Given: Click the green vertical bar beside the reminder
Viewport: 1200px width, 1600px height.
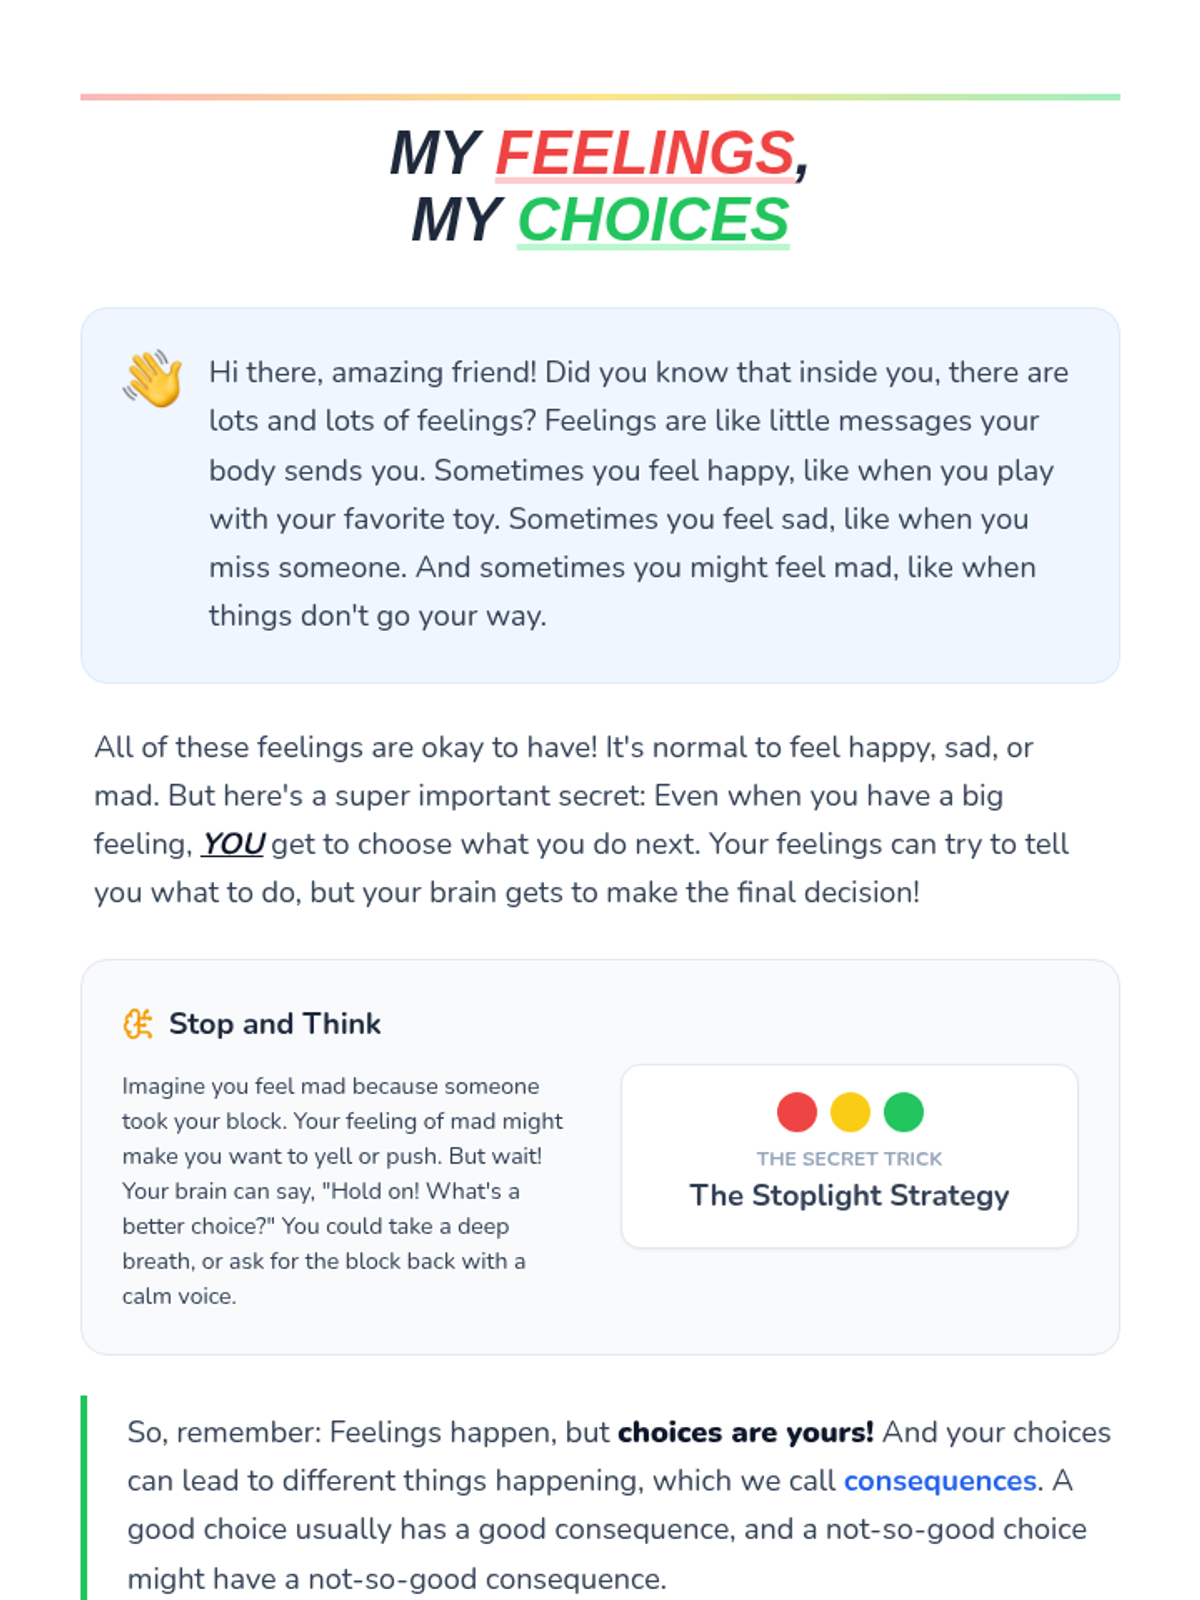Looking at the screenshot, I should point(84,1500).
